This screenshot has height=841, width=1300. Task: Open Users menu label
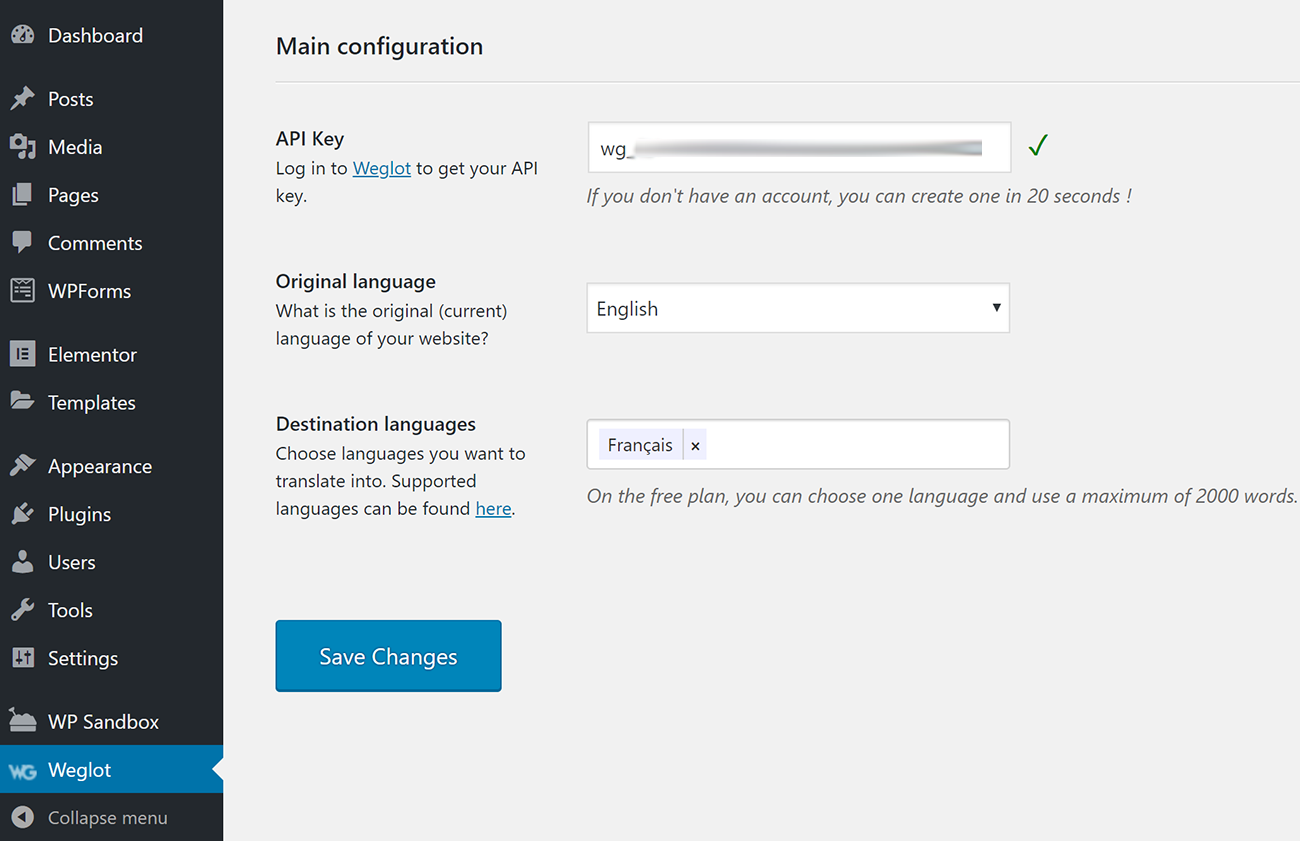point(72,562)
